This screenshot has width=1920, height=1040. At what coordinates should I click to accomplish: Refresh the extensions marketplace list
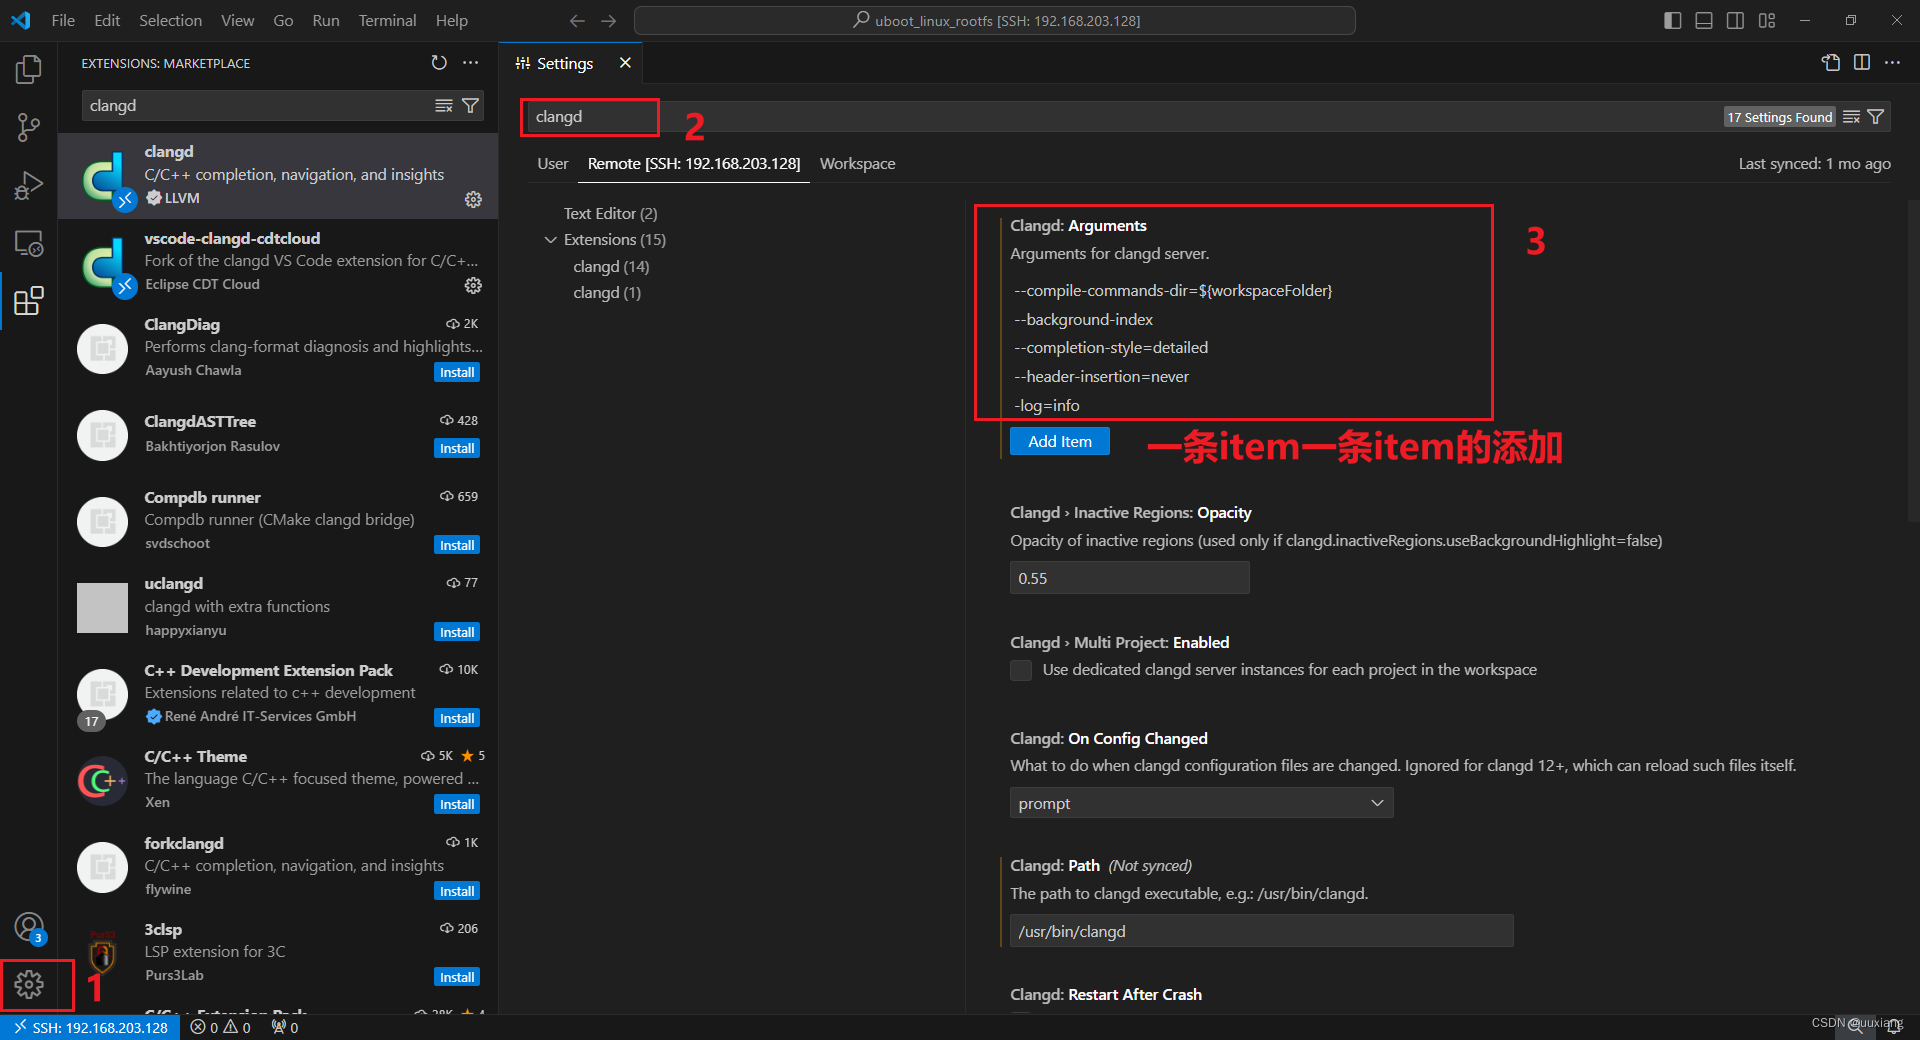coord(439,63)
